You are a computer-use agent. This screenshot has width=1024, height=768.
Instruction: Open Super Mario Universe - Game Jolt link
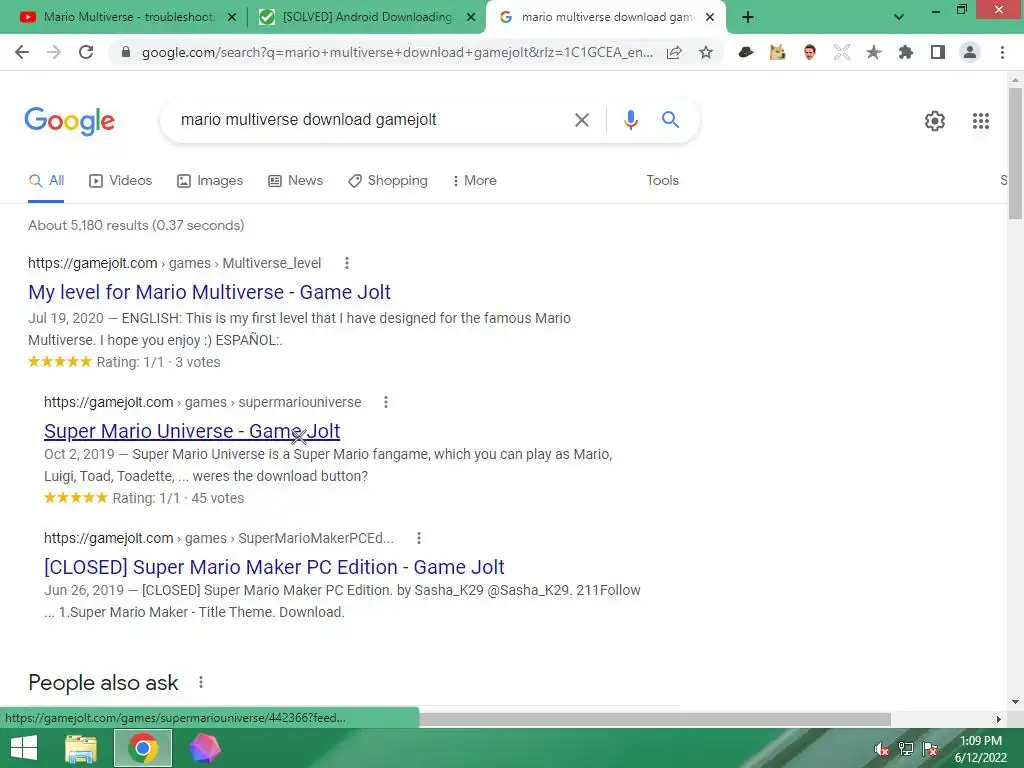tap(192, 431)
